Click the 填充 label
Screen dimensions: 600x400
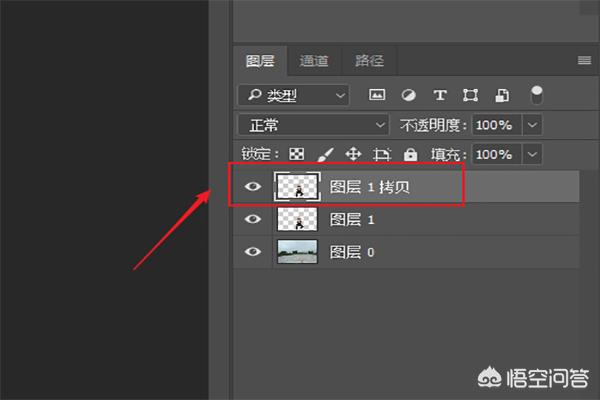click(448, 155)
